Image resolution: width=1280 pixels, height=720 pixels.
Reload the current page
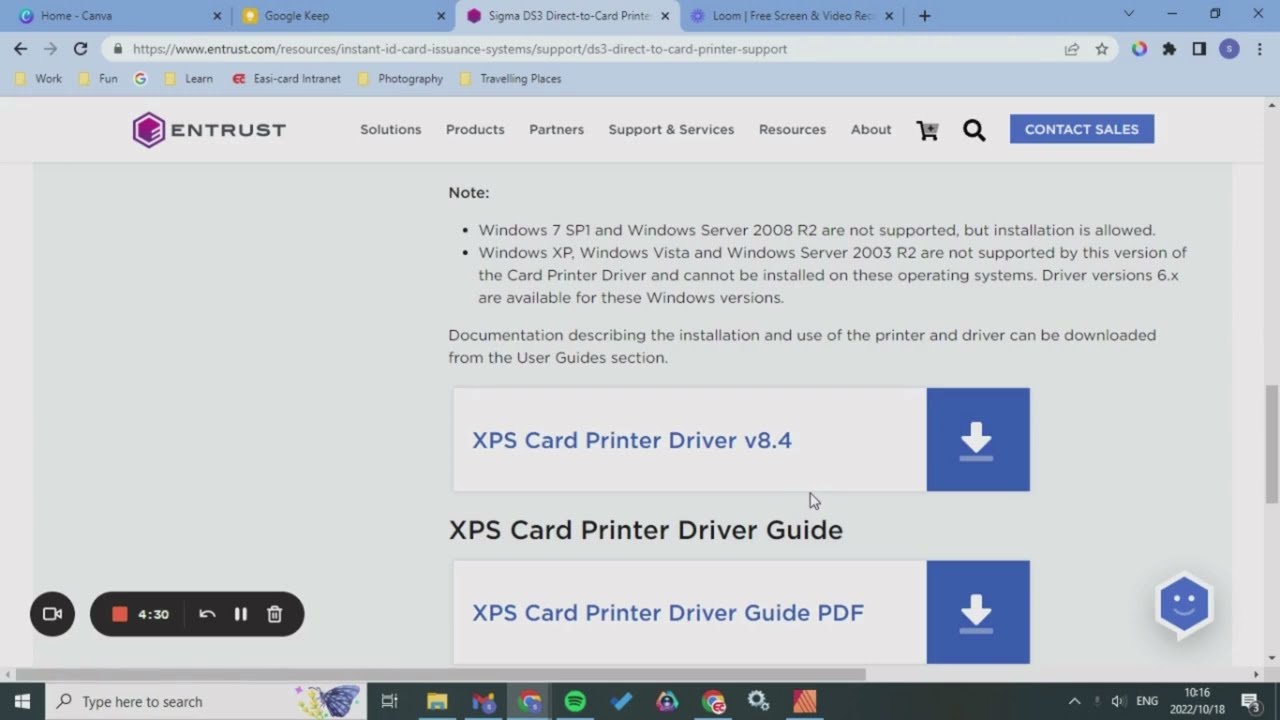pos(80,48)
